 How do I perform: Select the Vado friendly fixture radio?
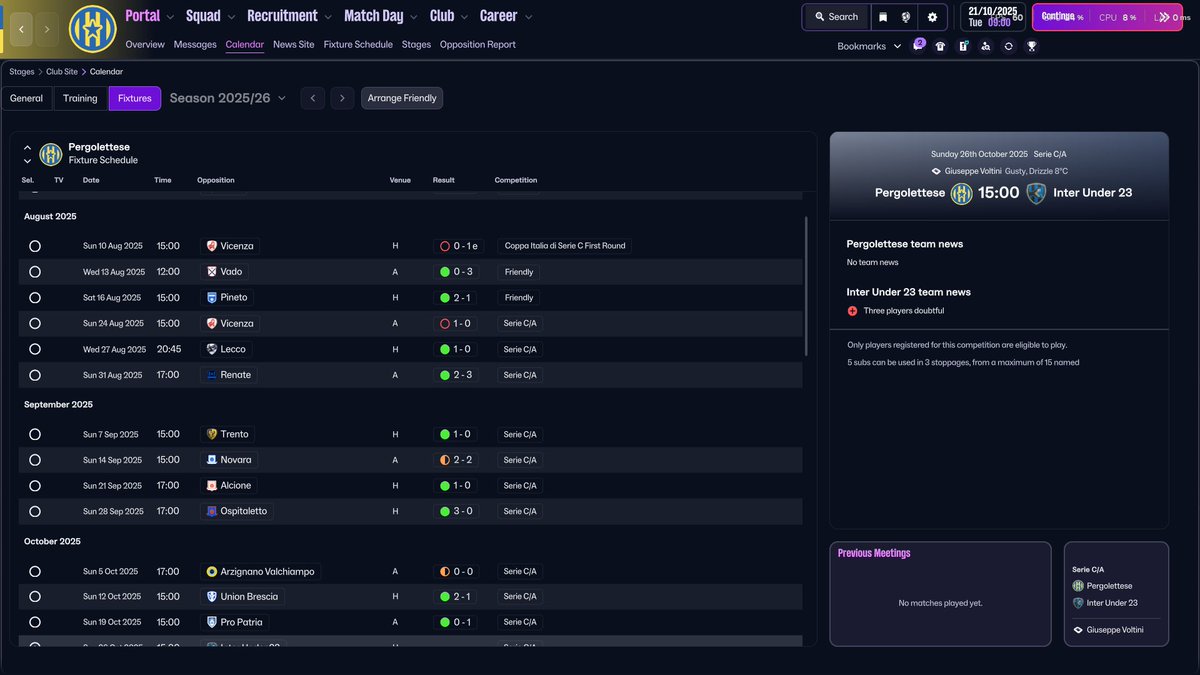coord(35,272)
